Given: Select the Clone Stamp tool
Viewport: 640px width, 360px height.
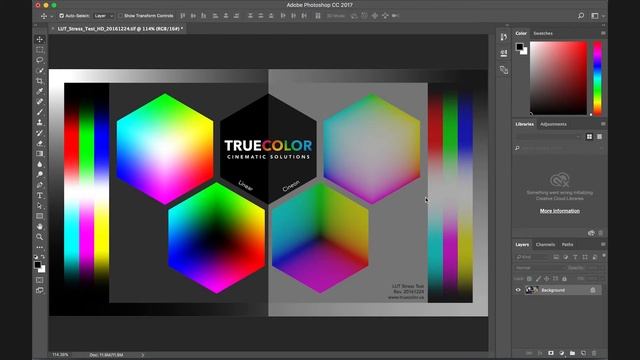Looking at the screenshot, I should click(x=40, y=122).
